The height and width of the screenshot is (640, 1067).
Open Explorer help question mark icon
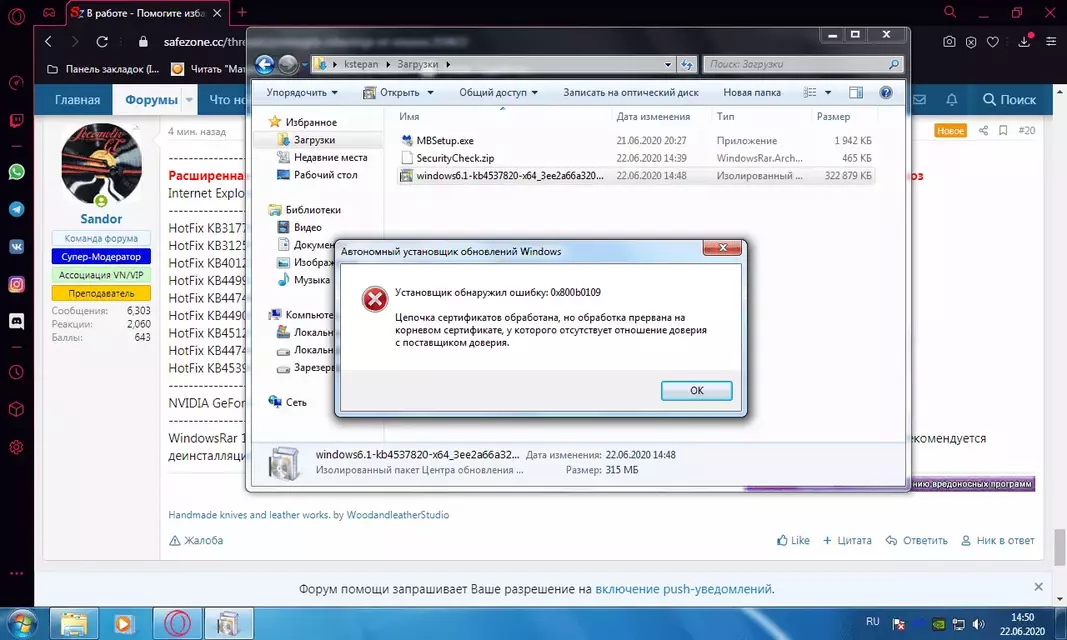pos(885,92)
